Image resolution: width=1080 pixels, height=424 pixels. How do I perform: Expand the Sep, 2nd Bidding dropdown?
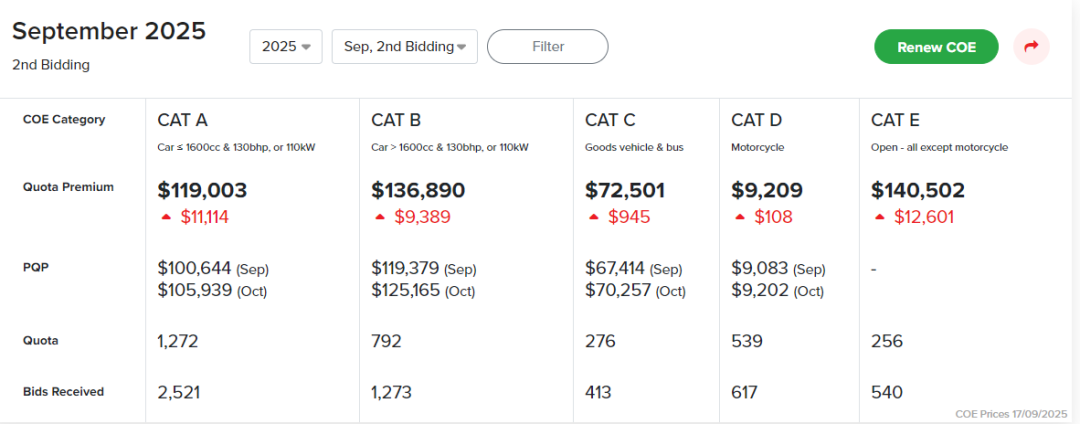tap(405, 47)
